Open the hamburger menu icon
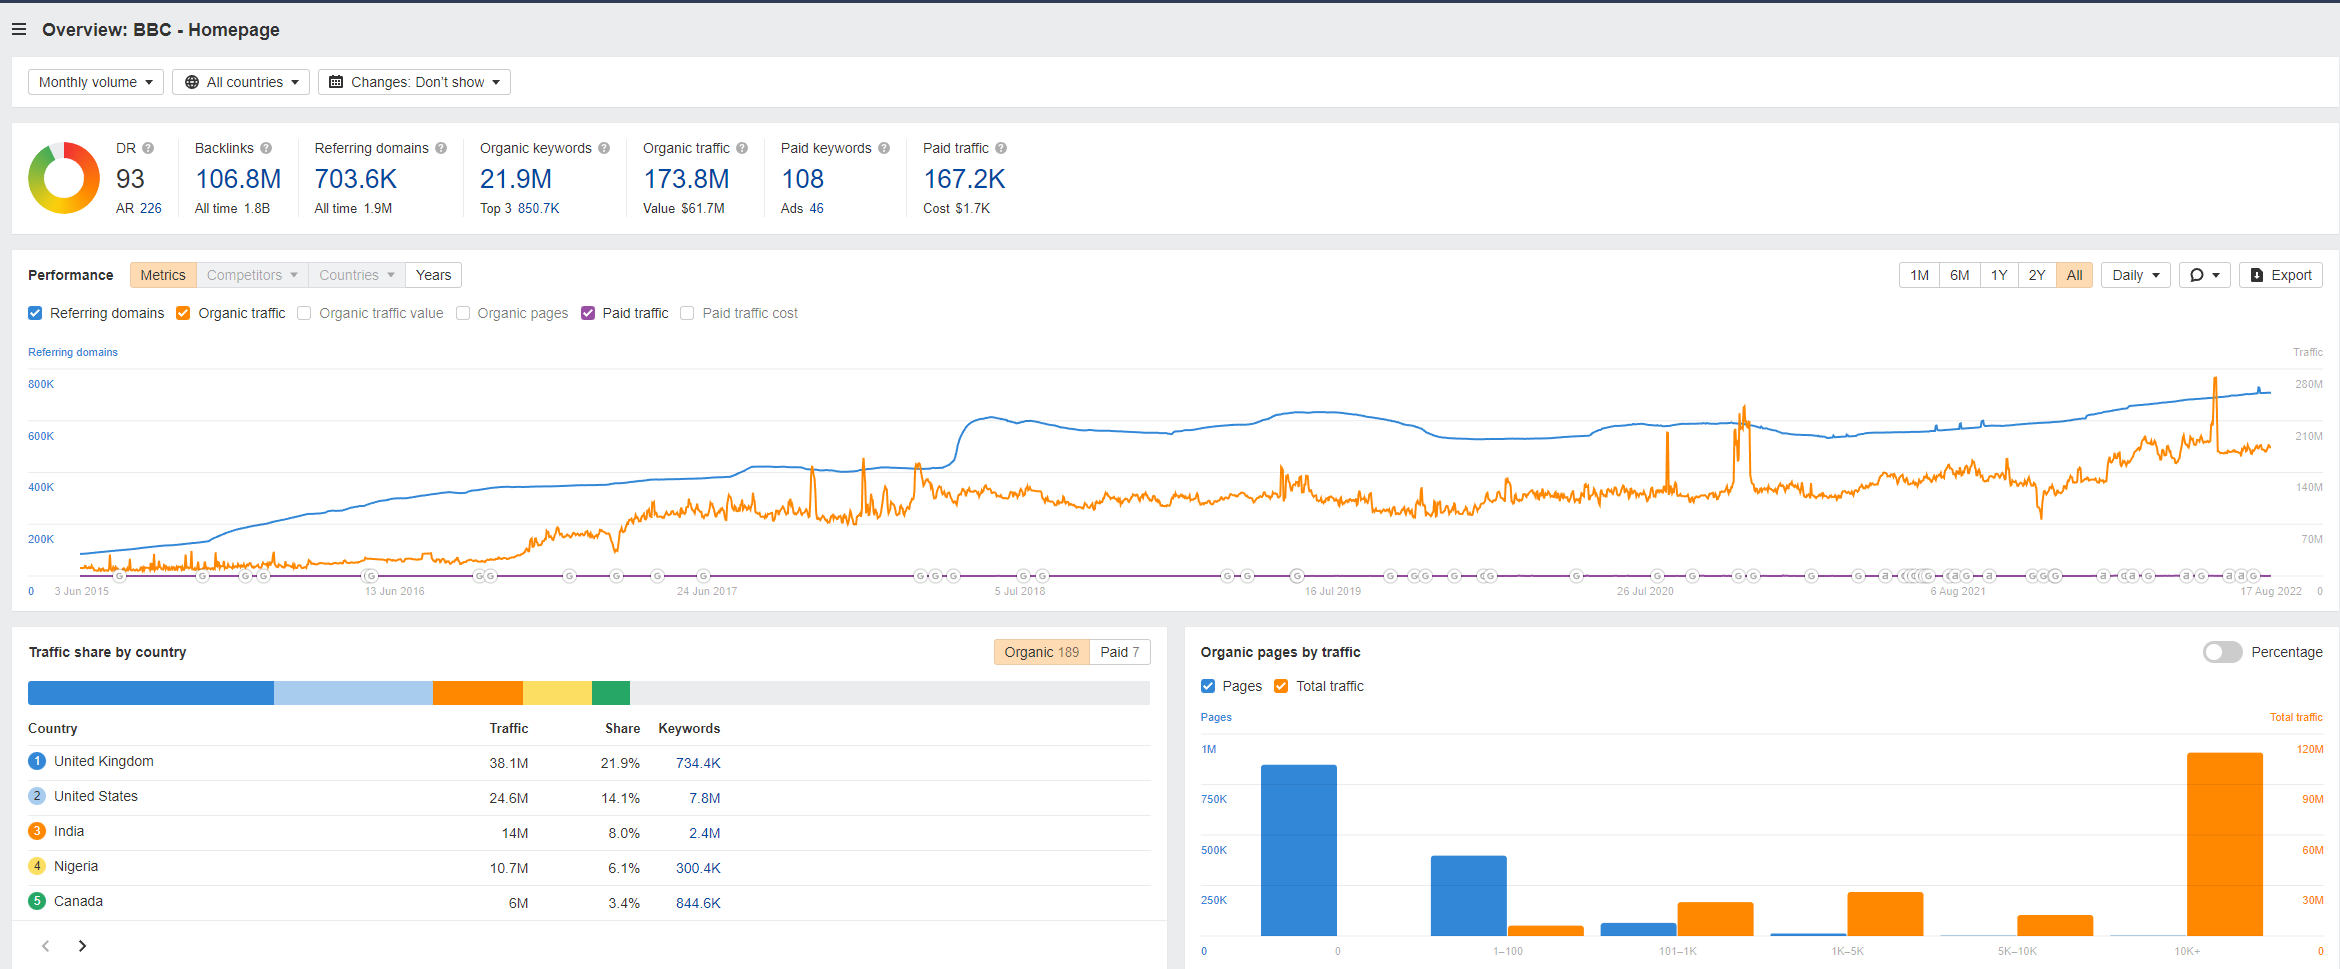 (x=19, y=30)
